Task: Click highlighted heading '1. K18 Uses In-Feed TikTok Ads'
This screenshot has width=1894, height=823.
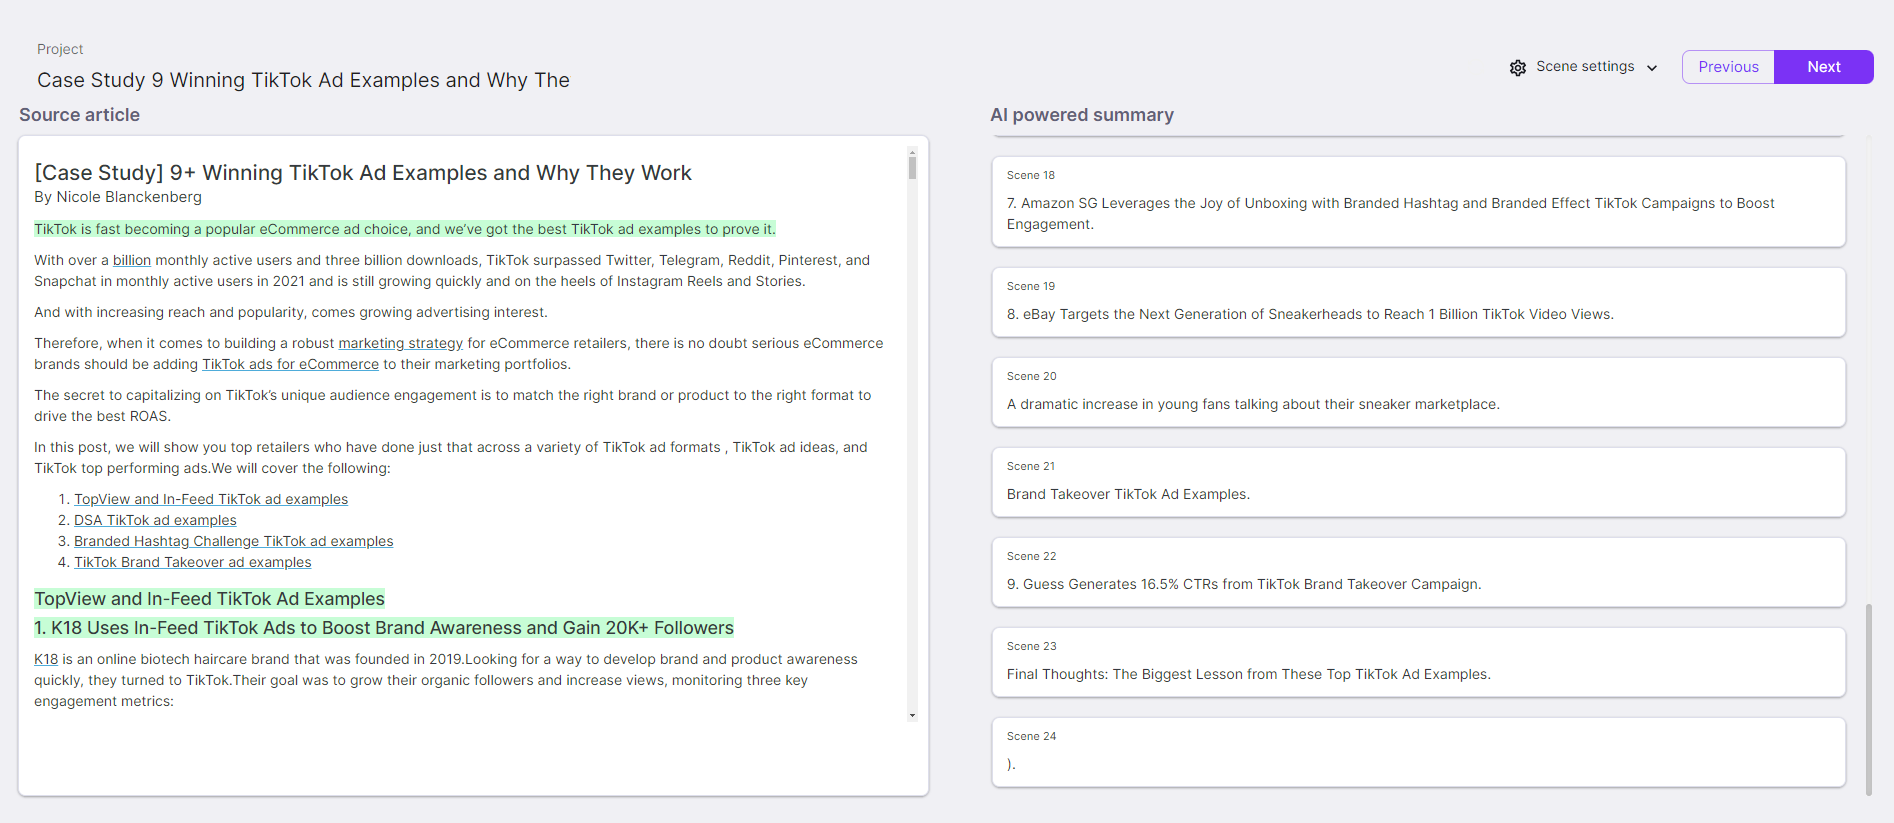Action: 384,628
